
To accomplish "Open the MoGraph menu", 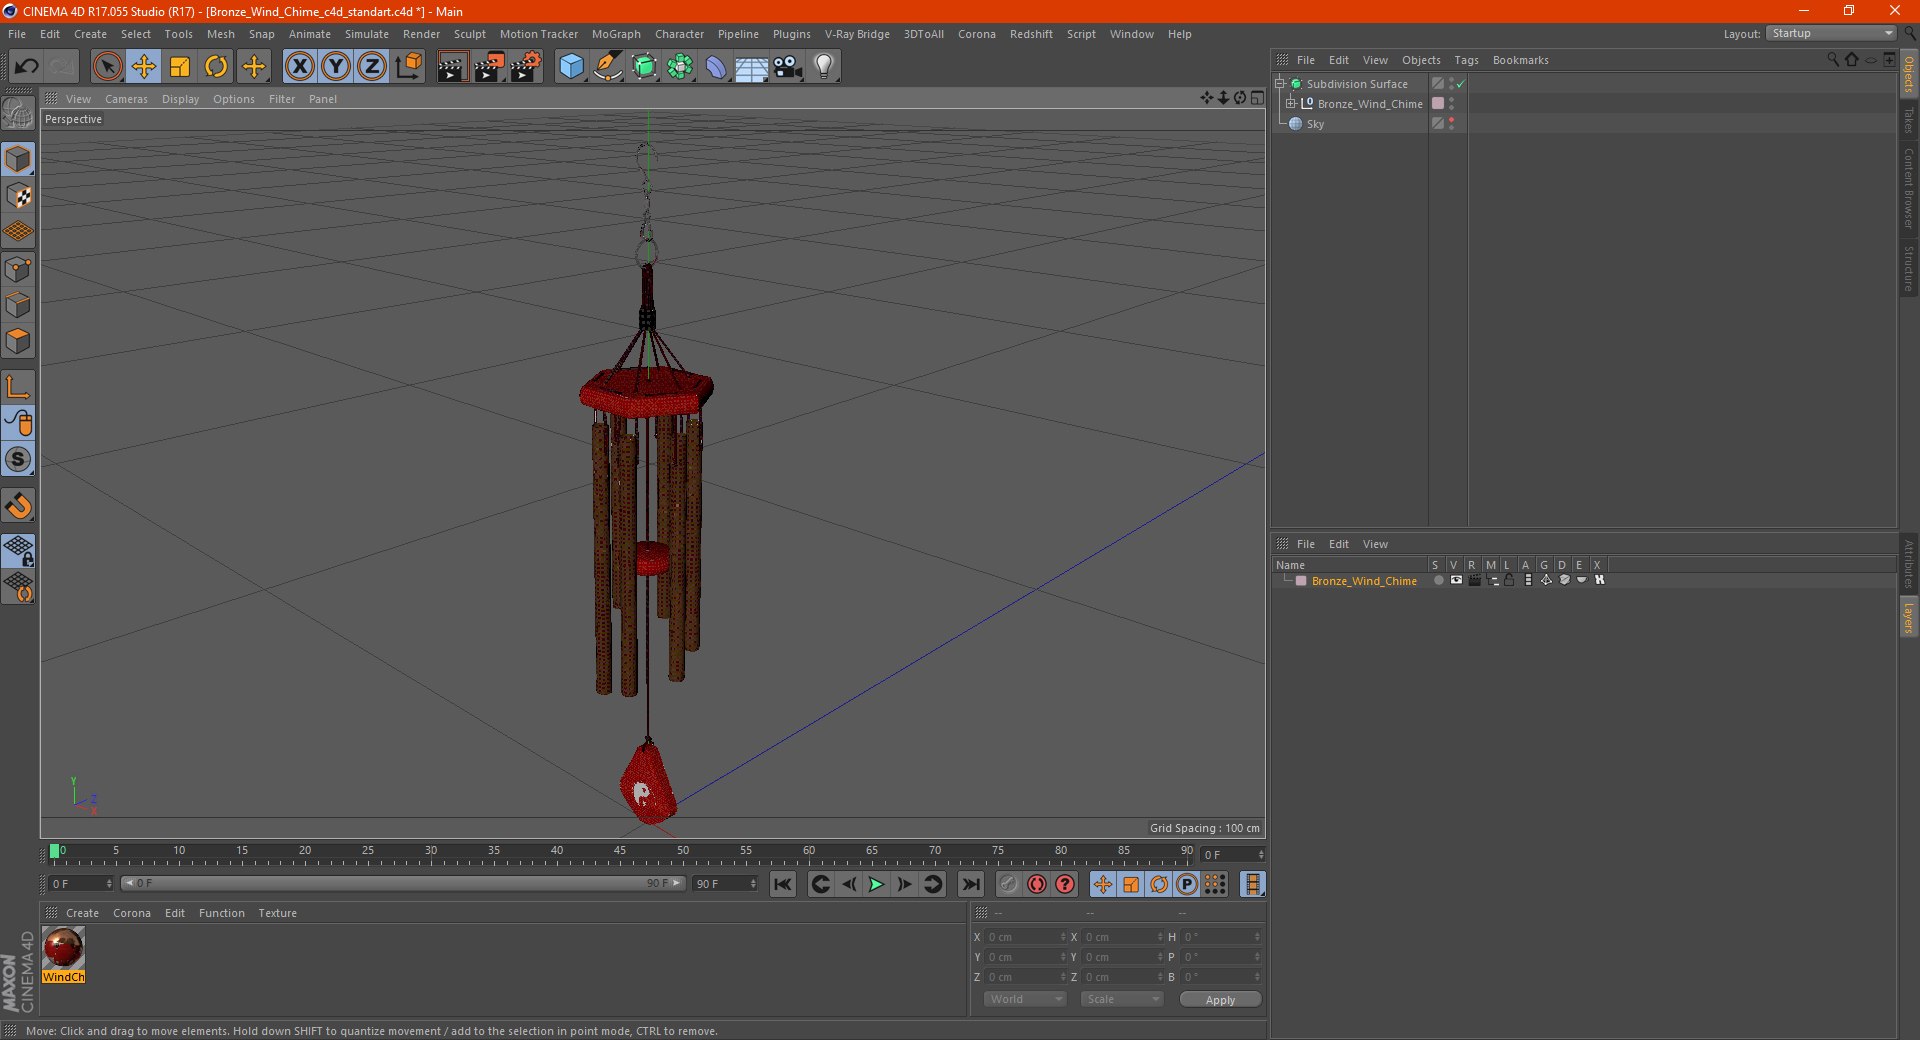I will (x=616, y=34).
